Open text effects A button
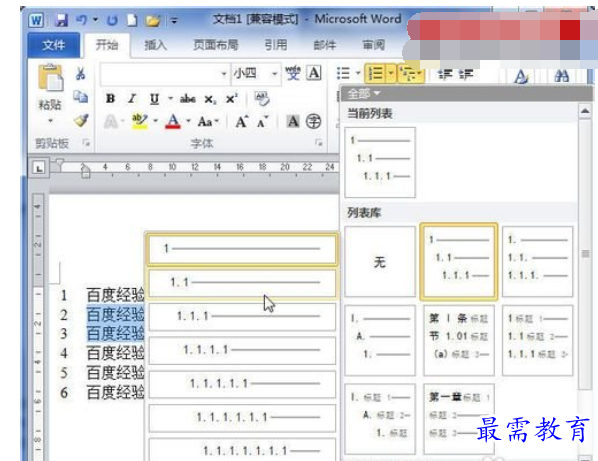598x461 pixels. coord(111,122)
